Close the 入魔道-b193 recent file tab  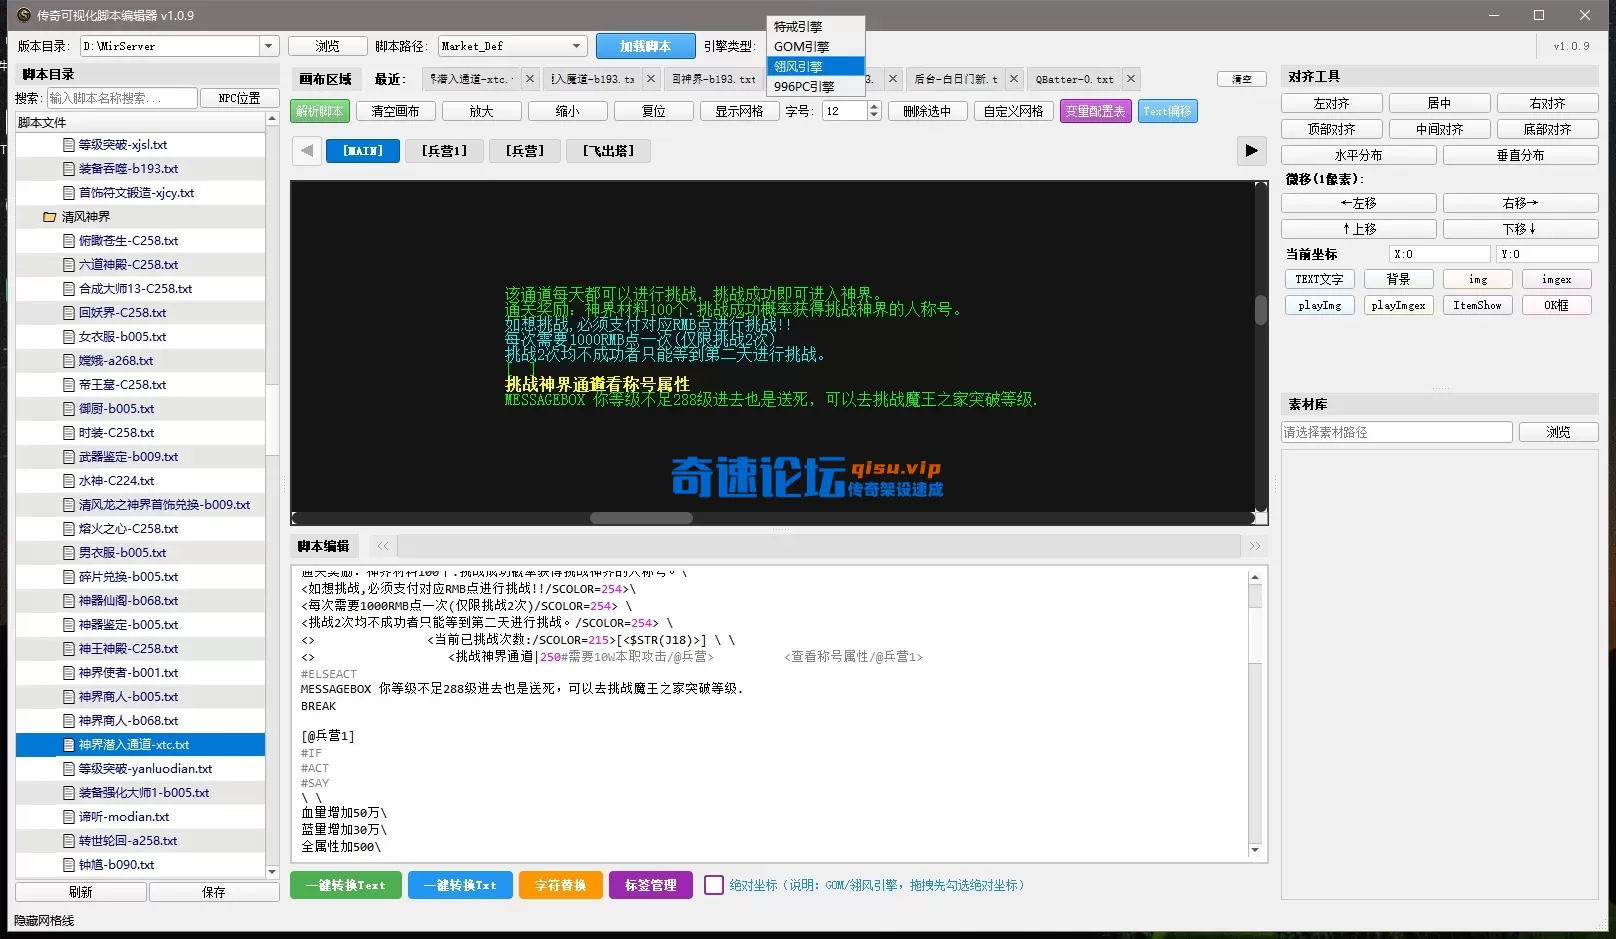coord(651,79)
